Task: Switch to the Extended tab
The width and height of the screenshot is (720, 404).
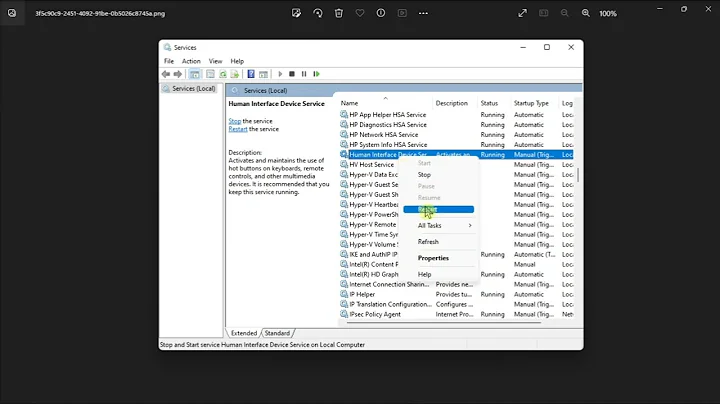Action: tap(244, 333)
